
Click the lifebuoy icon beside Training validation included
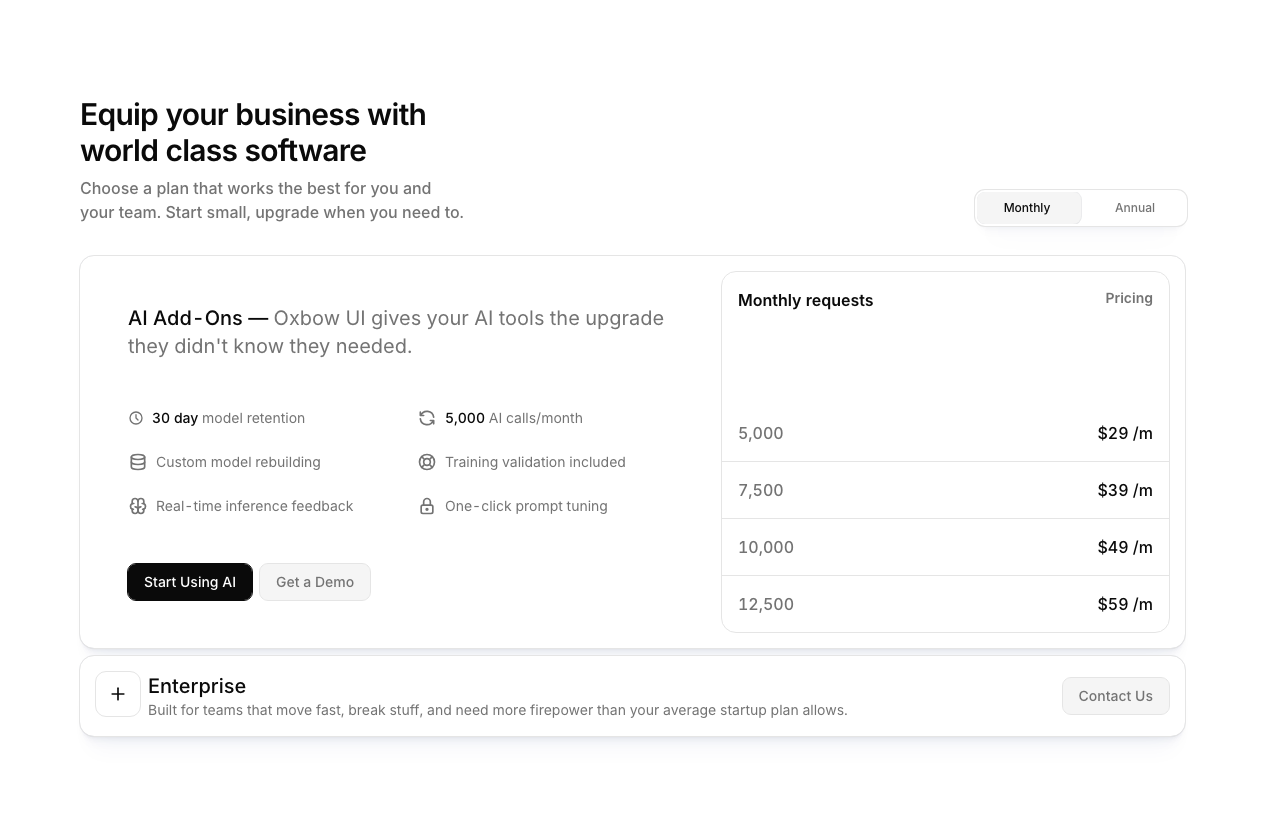click(427, 462)
